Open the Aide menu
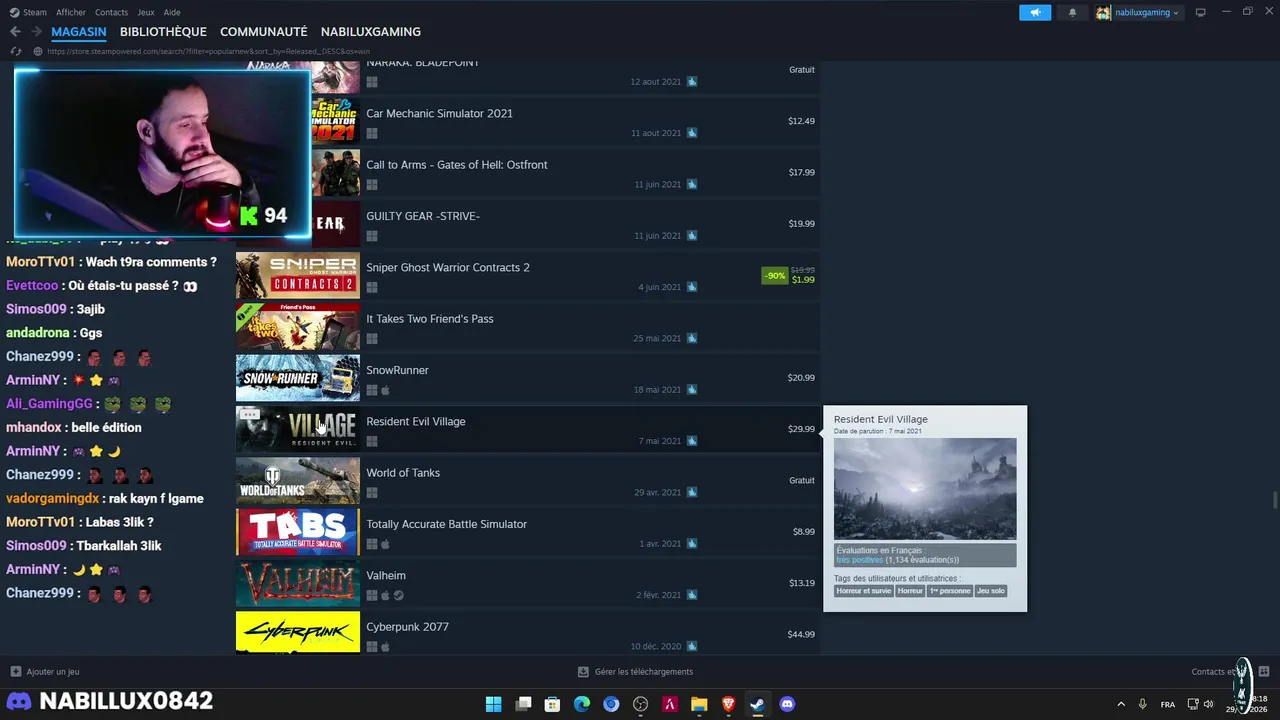 click(172, 12)
